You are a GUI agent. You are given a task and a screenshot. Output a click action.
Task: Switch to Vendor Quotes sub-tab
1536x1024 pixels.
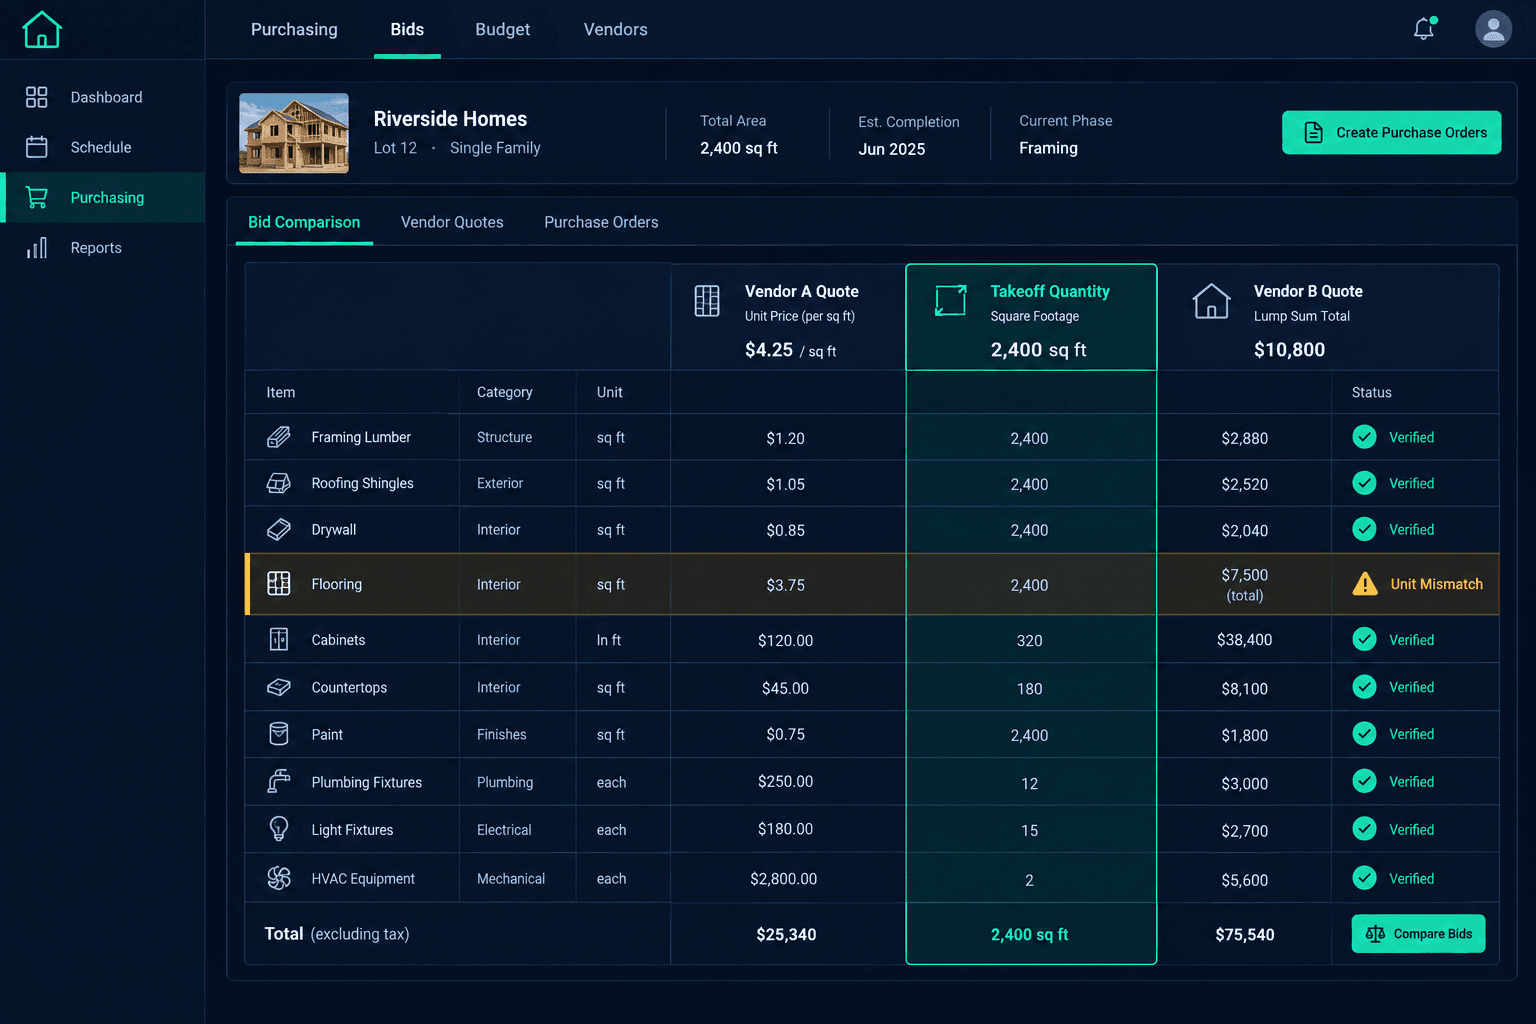[x=452, y=222]
